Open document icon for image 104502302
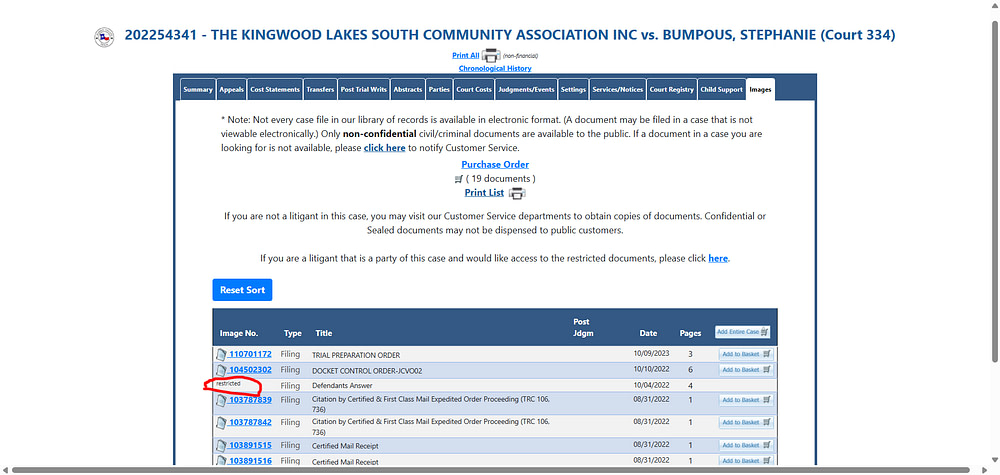1000x475 pixels. click(x=221, y=370)
